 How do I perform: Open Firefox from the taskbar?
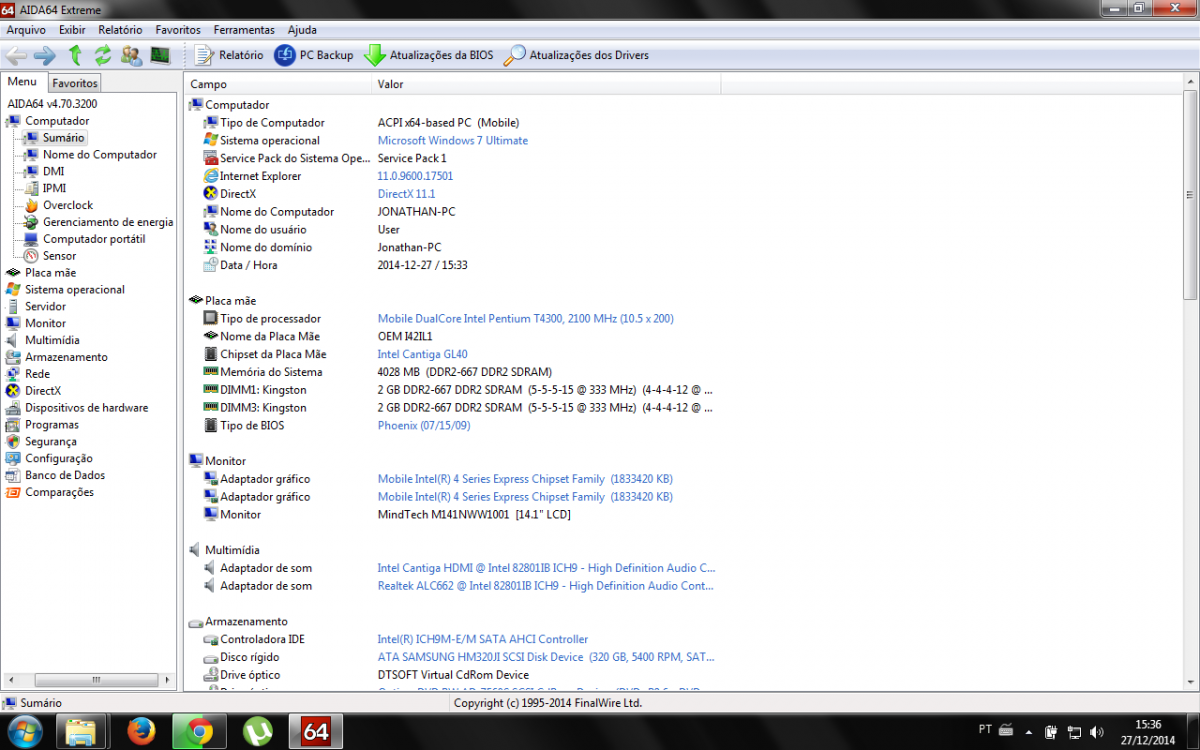(x=142, y=732)
